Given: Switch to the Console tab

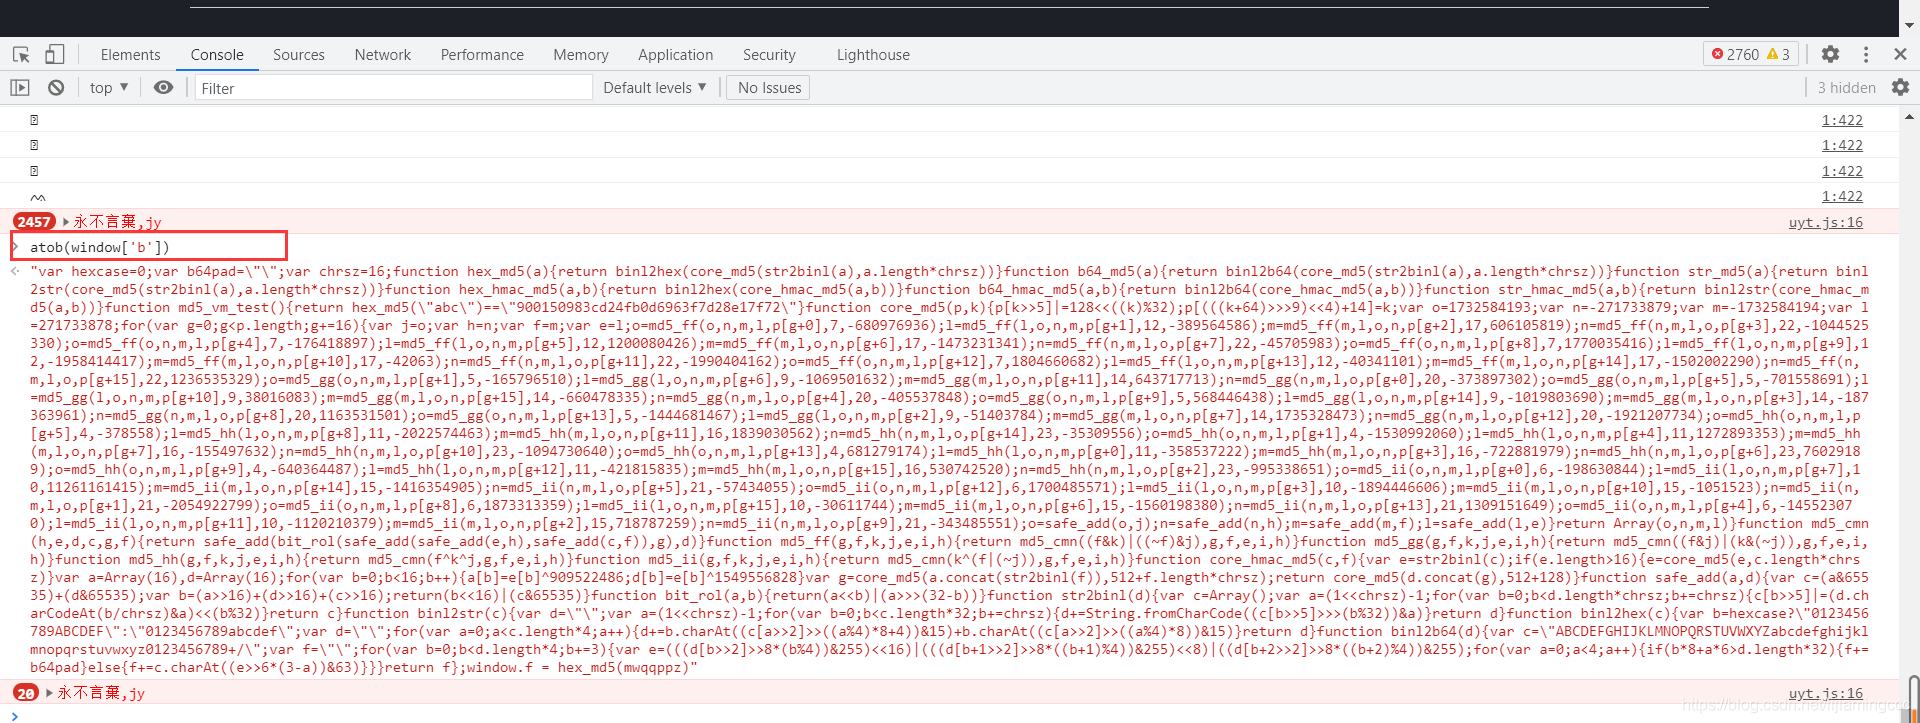Looking at the screenshot, I should (x=217, y=55).
